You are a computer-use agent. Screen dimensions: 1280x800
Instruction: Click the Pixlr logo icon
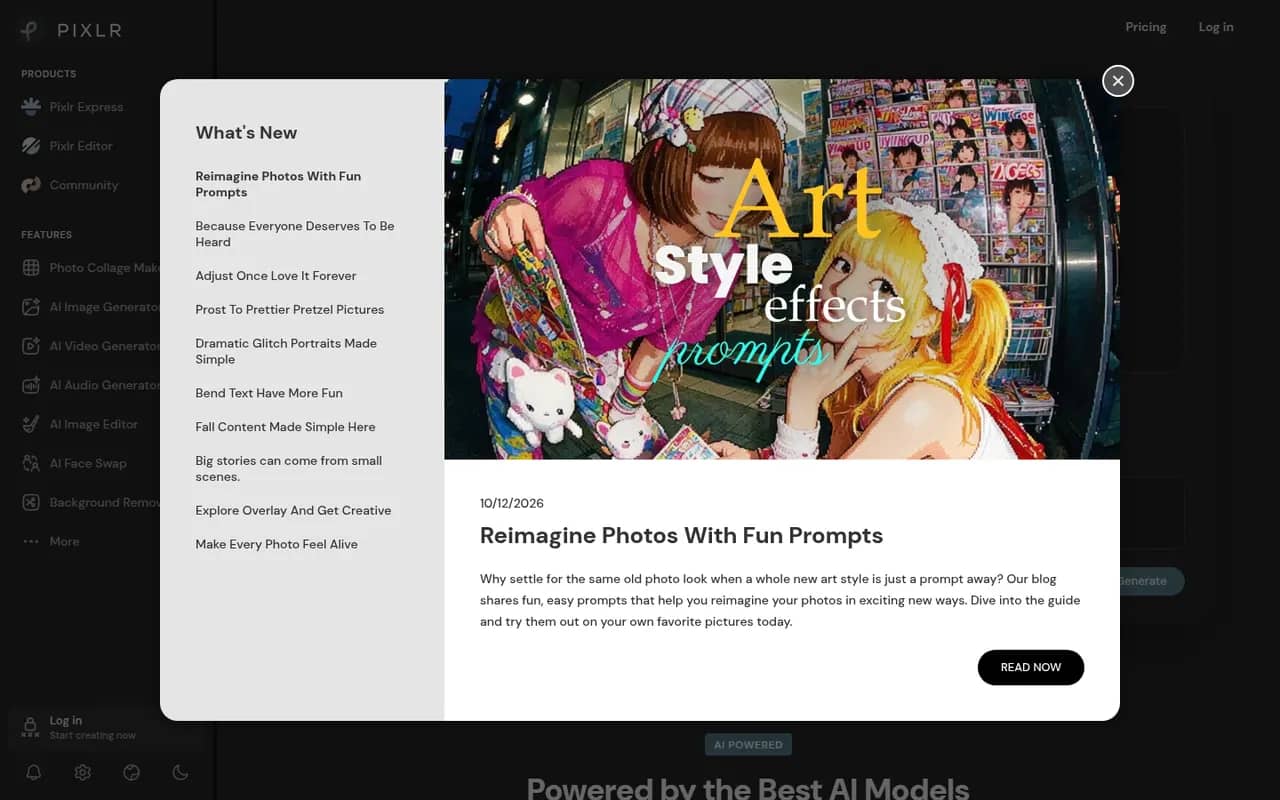[x=30, y=30]
